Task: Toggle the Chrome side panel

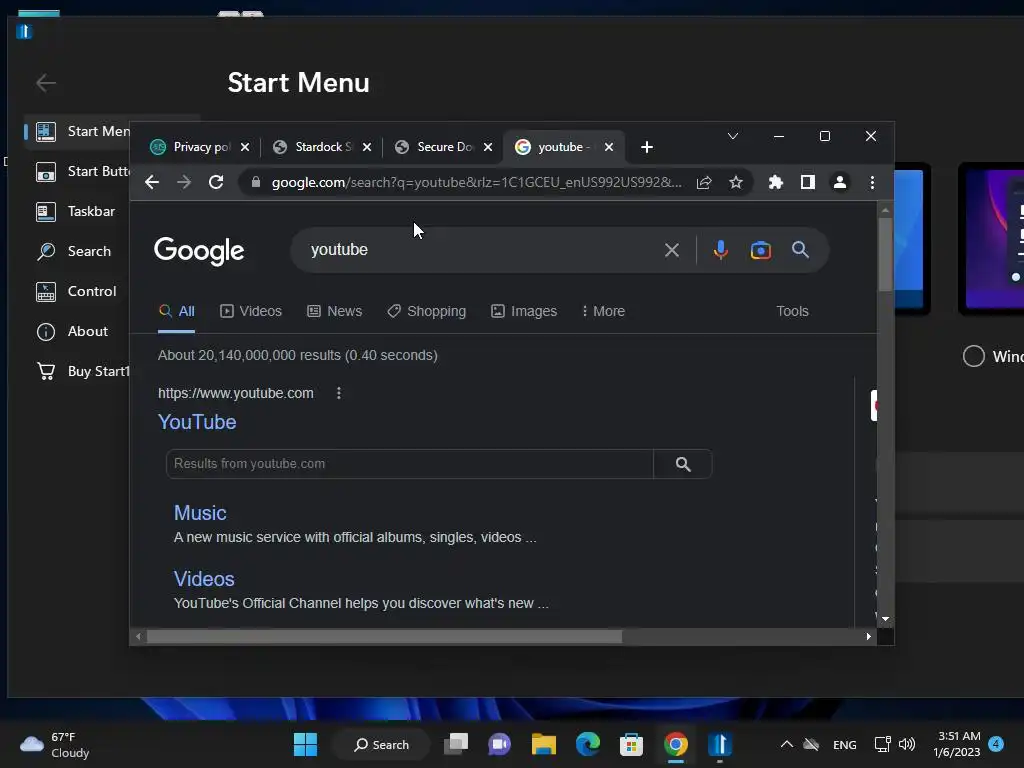Action: pyautogui.click(x=808, y=182)
